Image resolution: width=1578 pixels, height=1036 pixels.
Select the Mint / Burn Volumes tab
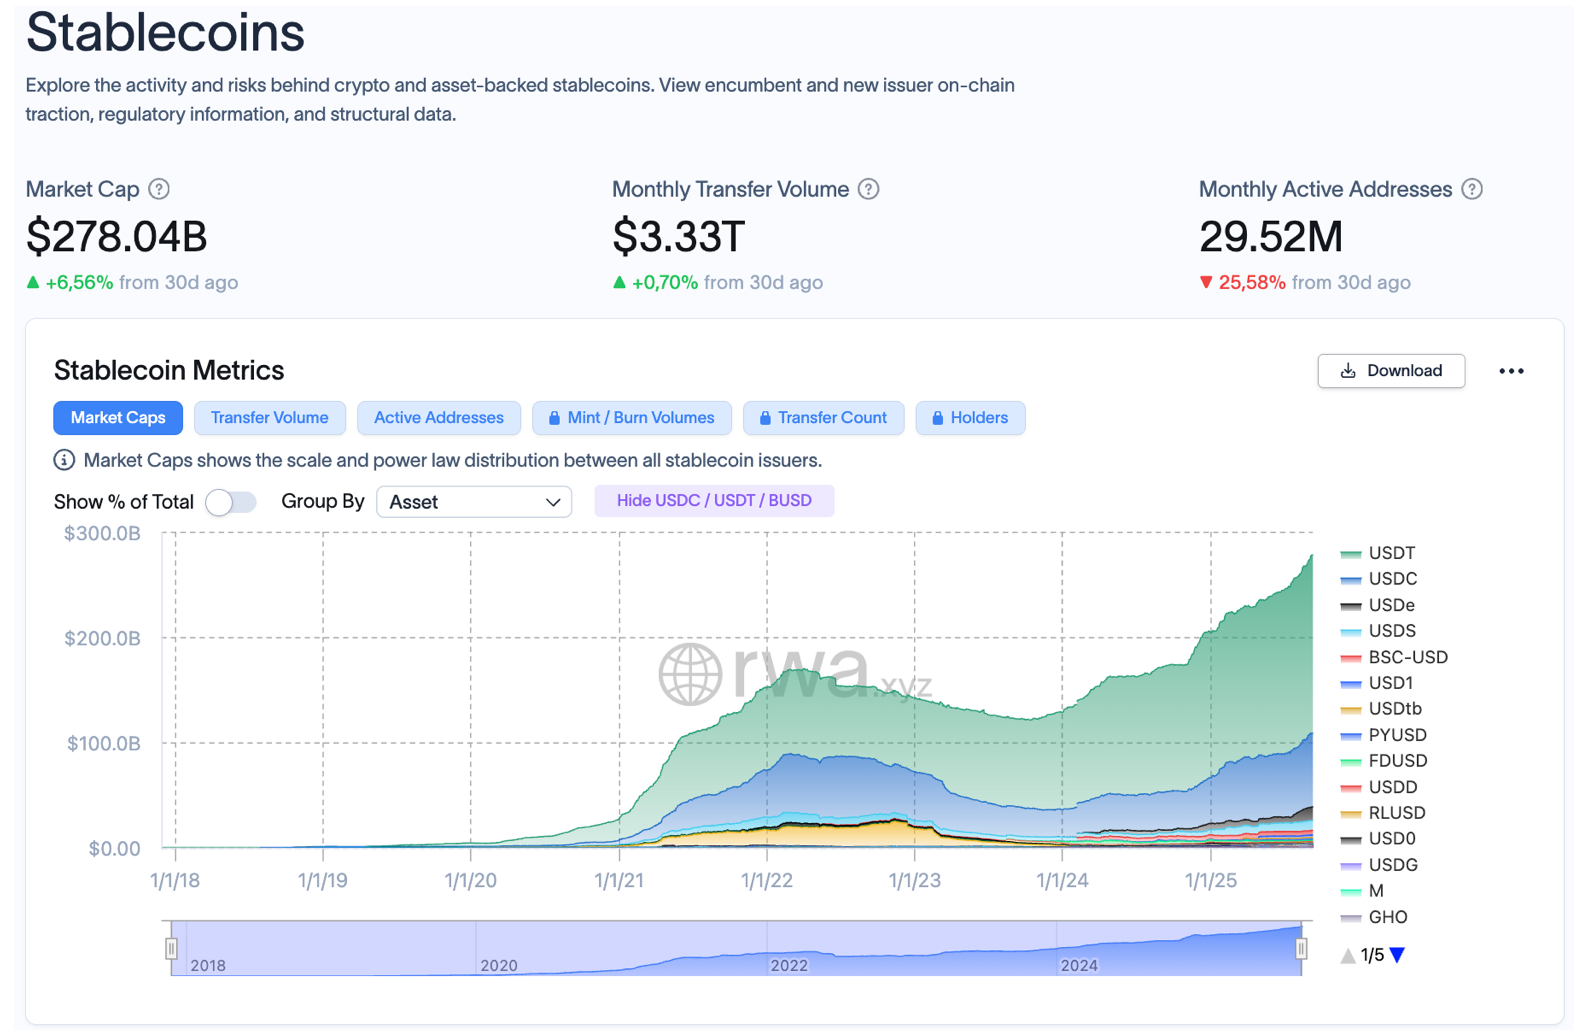click(632, 418)
